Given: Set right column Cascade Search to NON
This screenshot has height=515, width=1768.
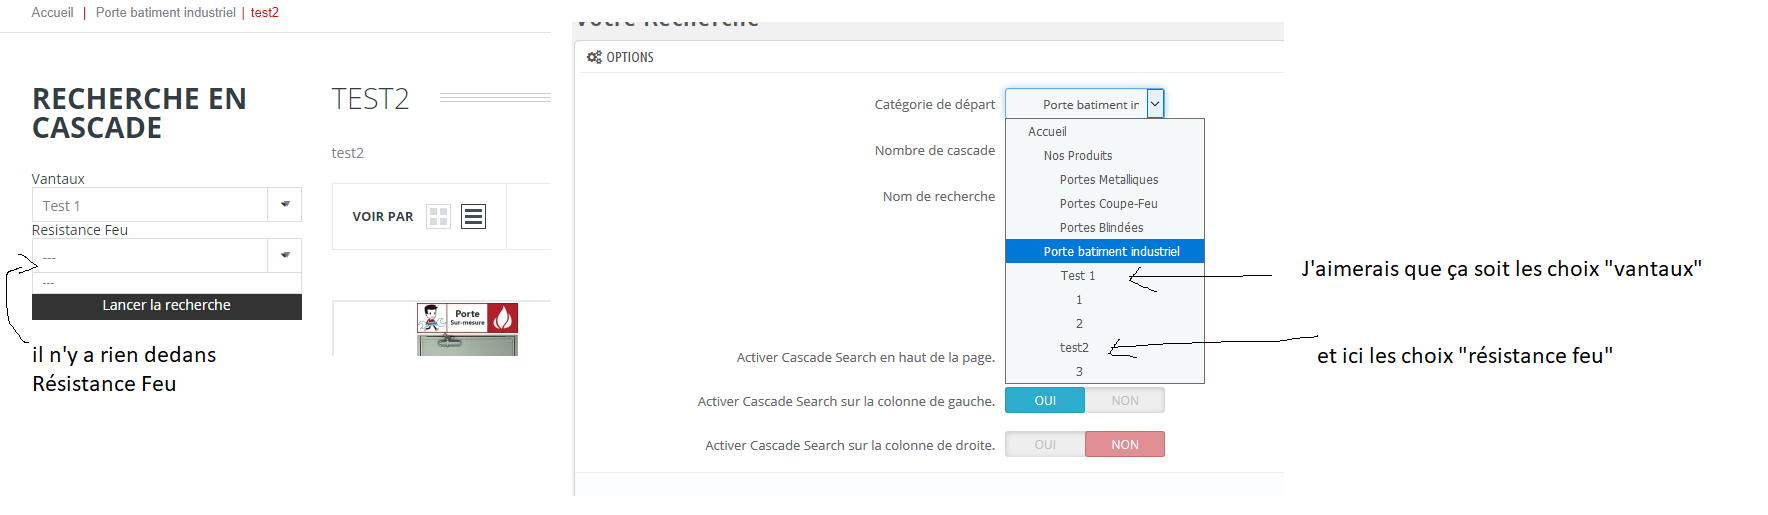Looking at the screenshot, I should 1125,444.
